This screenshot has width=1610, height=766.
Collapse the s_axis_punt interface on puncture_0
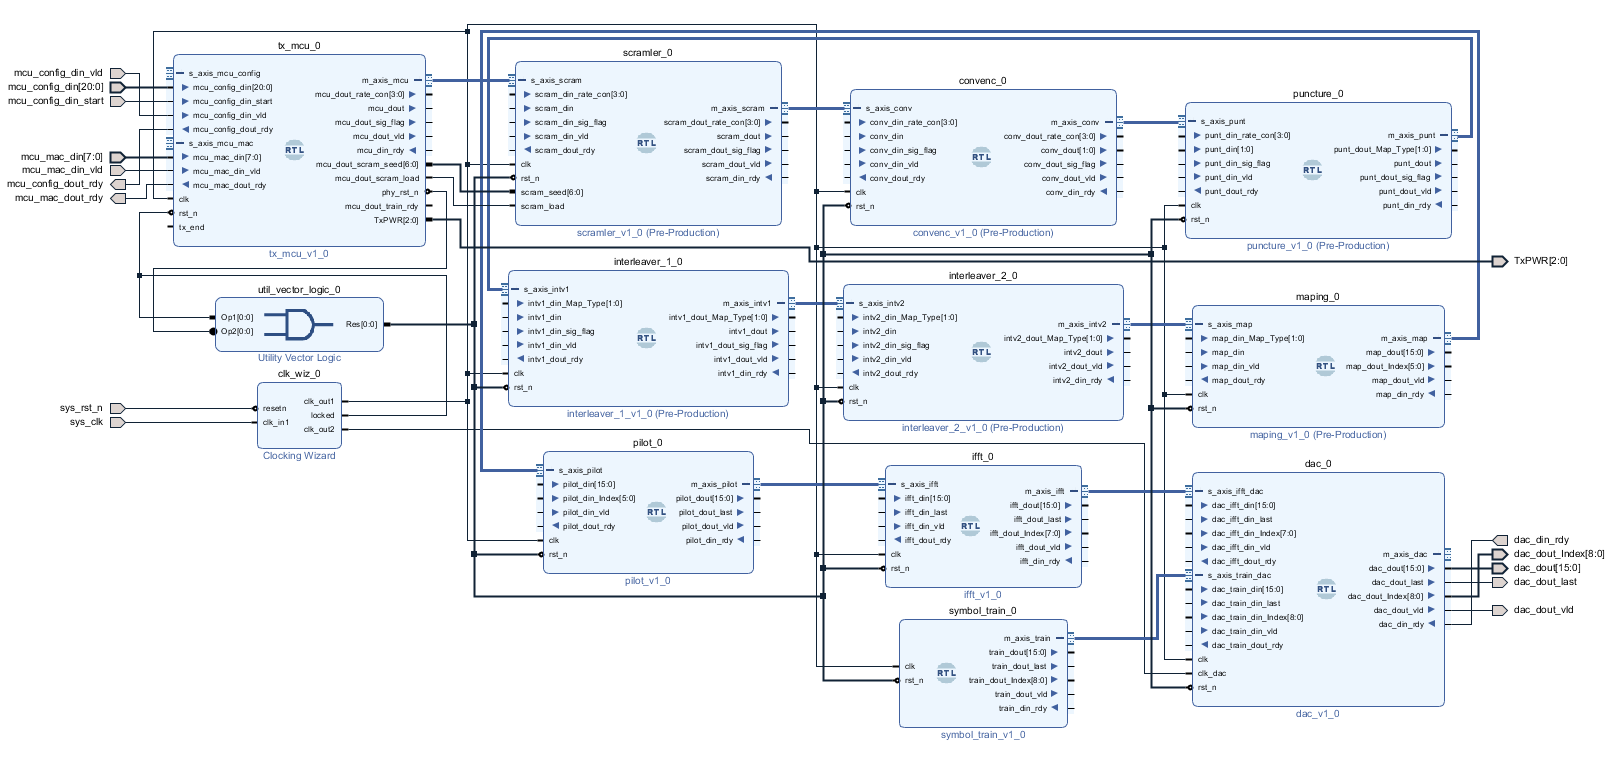(1192, 121)
